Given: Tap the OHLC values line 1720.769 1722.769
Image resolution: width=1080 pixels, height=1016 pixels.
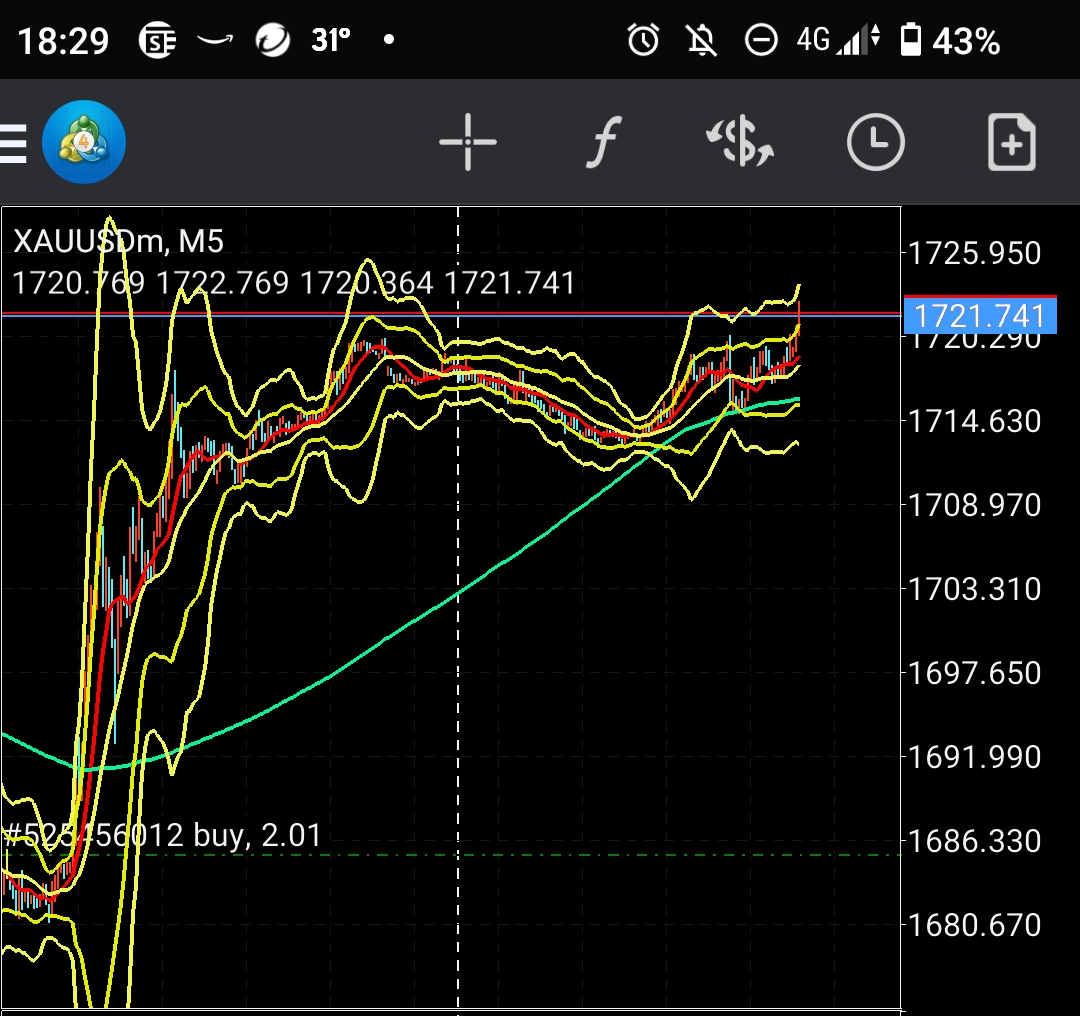Looking at the screenshot, I should (294, 283).
